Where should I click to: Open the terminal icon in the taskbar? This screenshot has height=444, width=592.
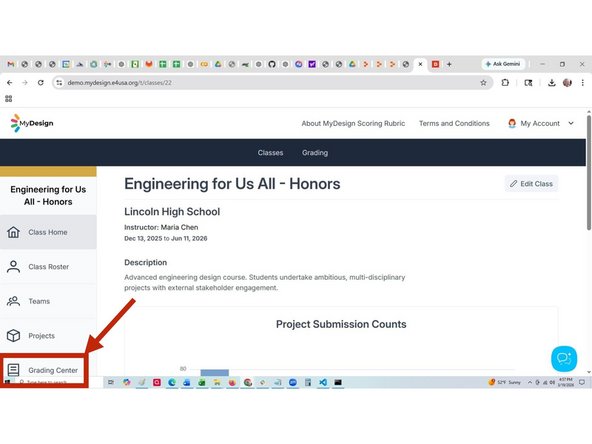(x=338, y=382)
